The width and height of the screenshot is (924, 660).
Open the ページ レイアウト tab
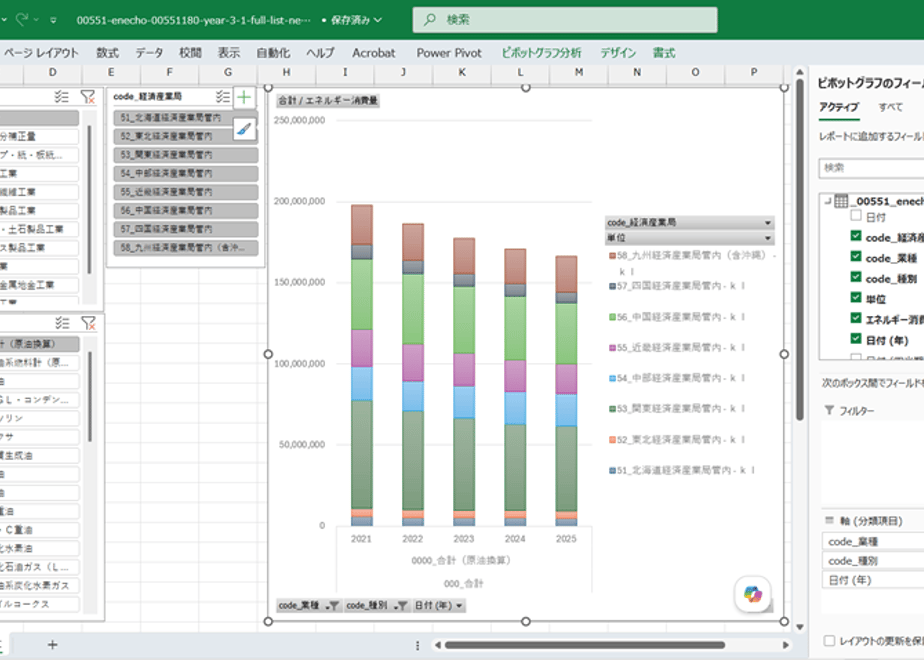point(41,53)
